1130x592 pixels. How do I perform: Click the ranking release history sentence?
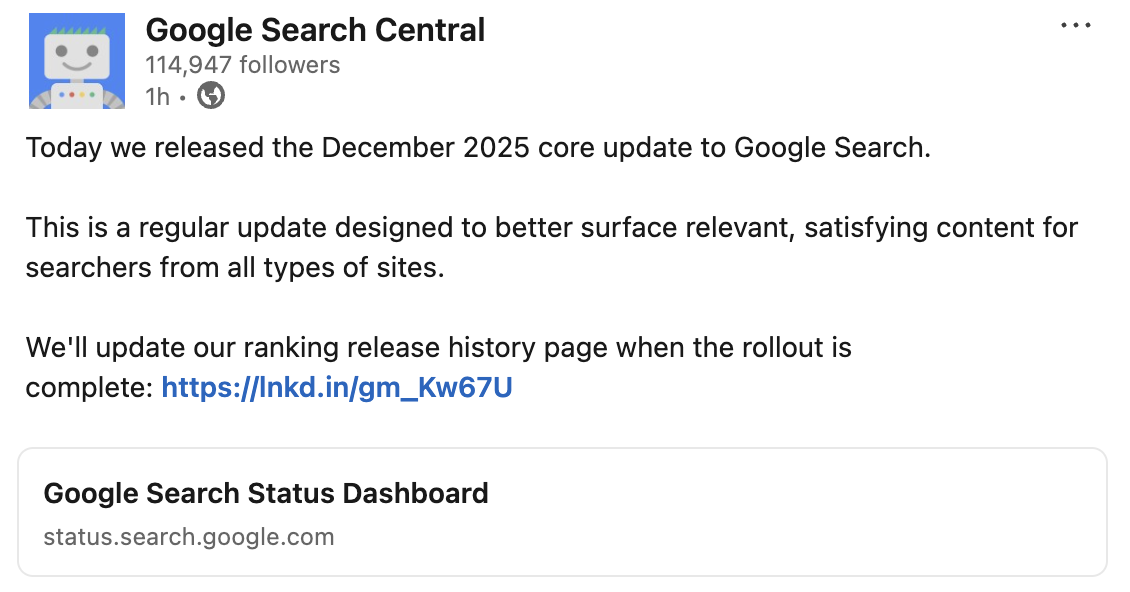(438, 348)
